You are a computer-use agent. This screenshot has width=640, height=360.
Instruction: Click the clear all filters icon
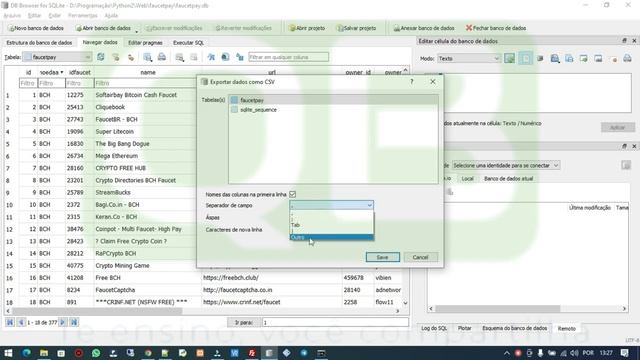(116, 57)
